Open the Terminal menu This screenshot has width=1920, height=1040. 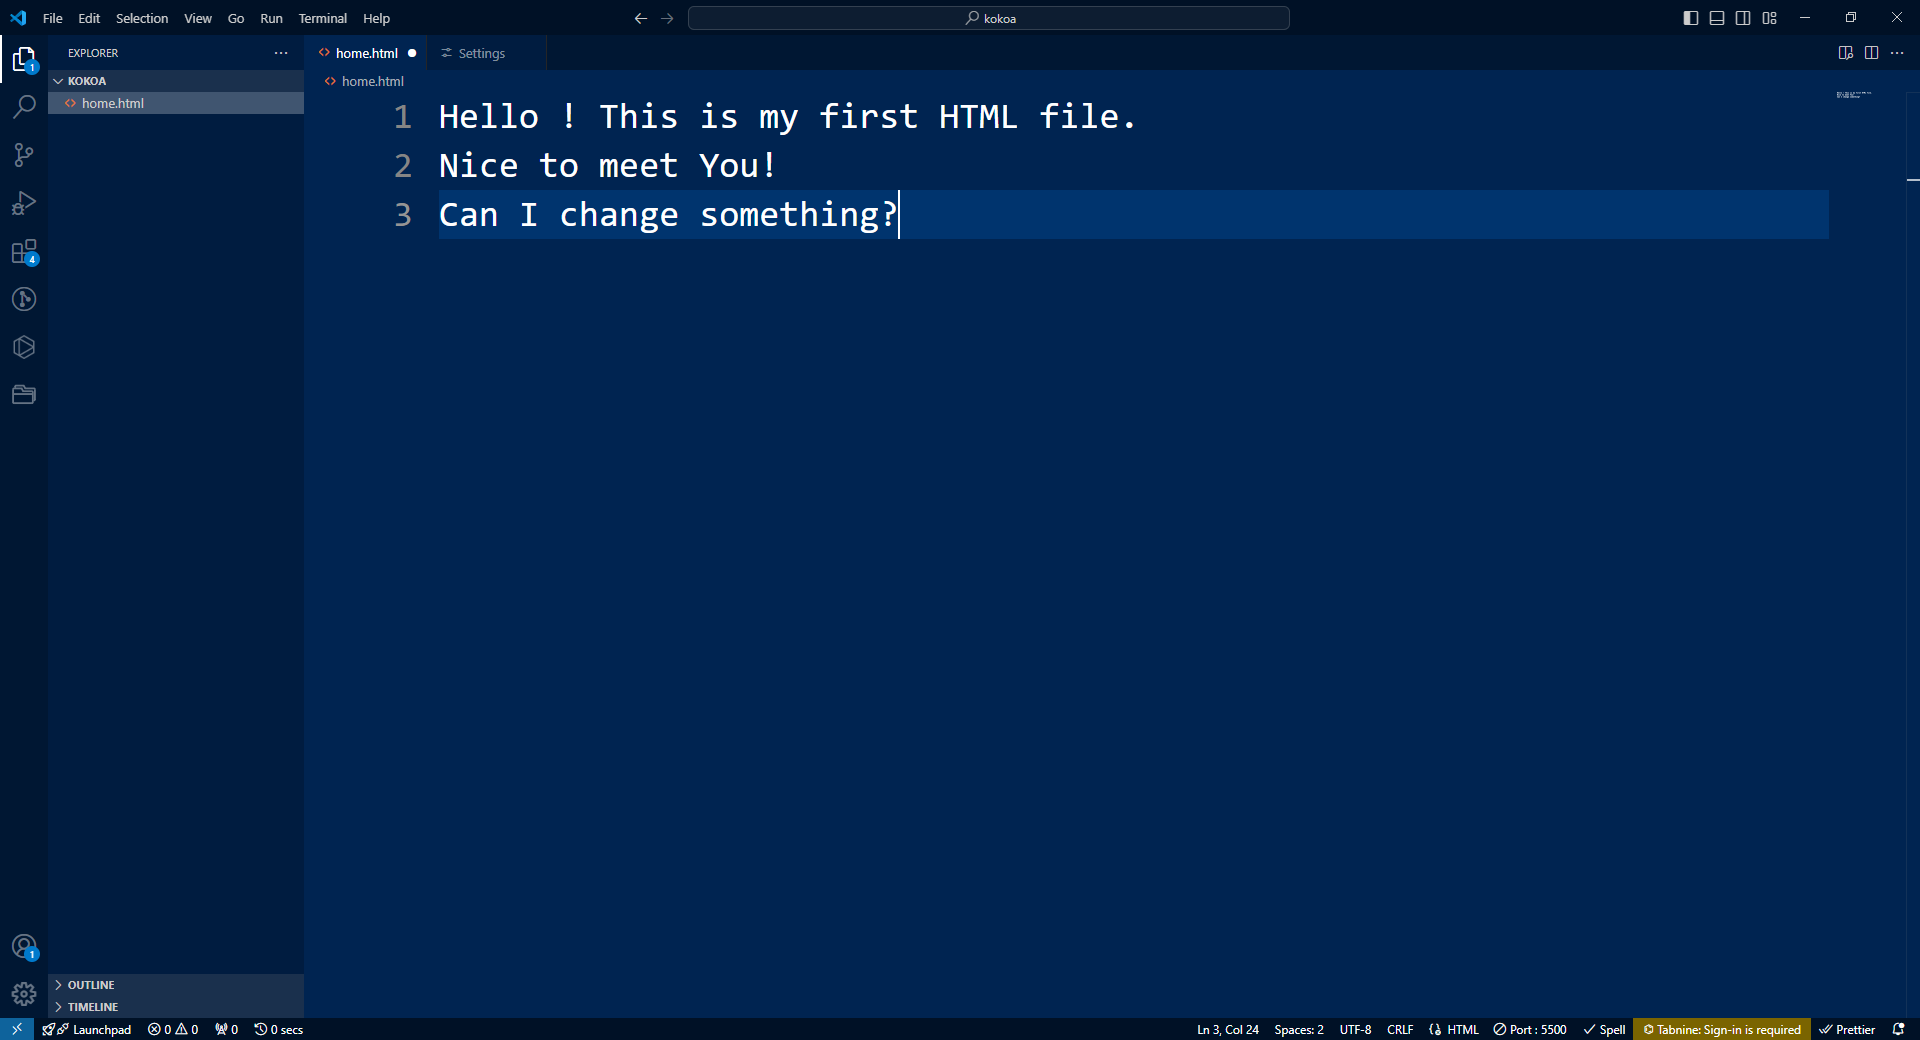pos(322,18)
